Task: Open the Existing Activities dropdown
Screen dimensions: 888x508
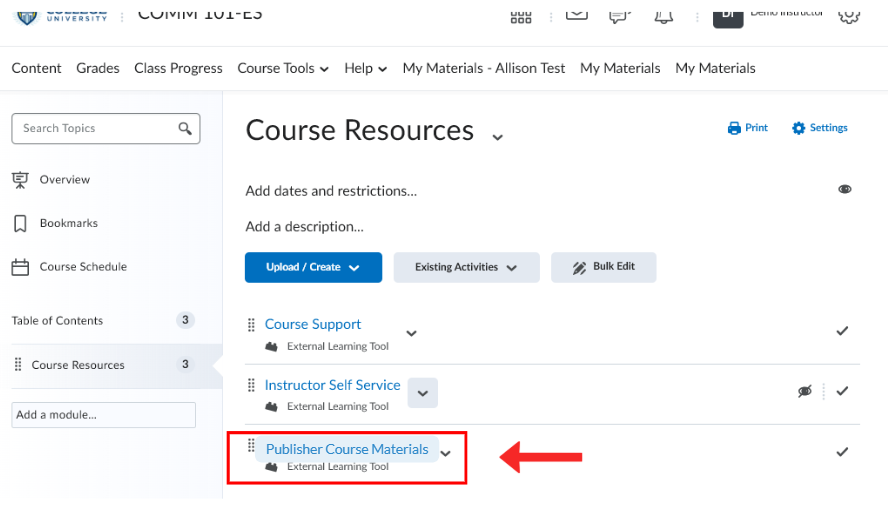Action: (x=466, y=267)
